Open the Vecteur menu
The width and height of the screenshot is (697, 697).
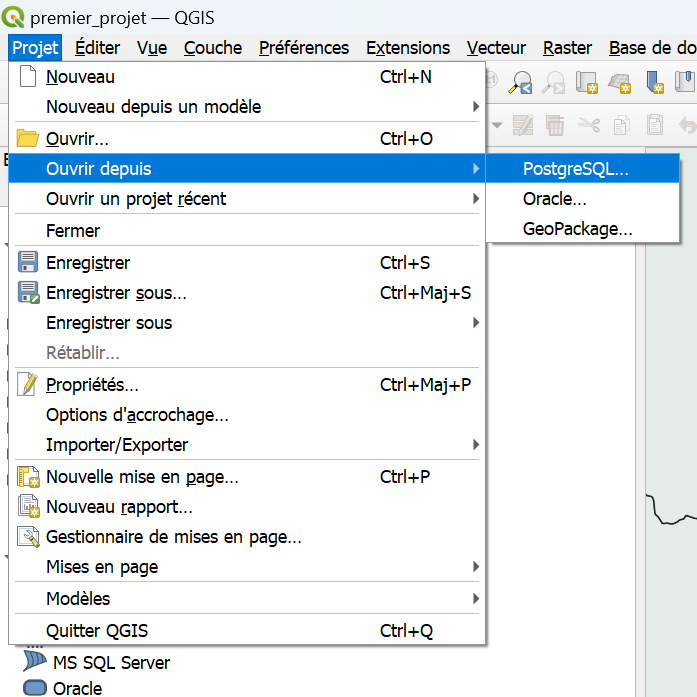point(496,48)
